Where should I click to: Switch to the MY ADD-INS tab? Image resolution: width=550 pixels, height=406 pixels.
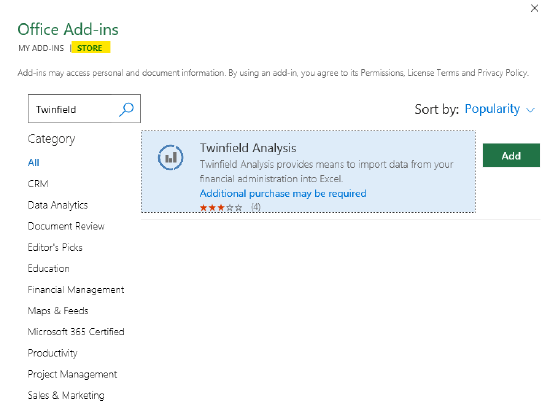(41, 48)
